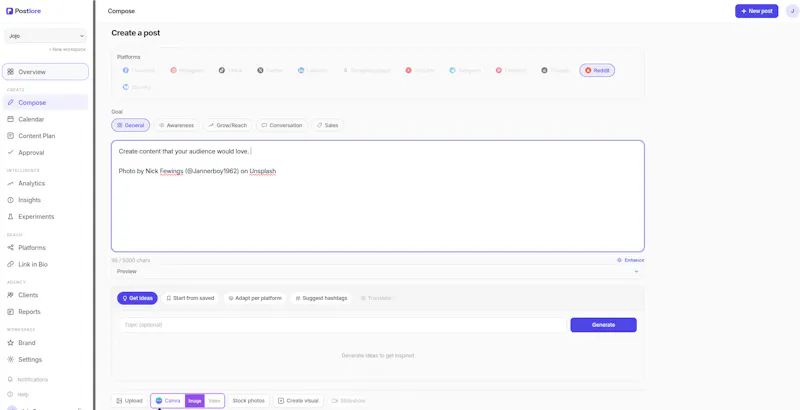Viewport: 800px width, 410px height.
Task: Select the Awareness goal
Action: [177, 125]
